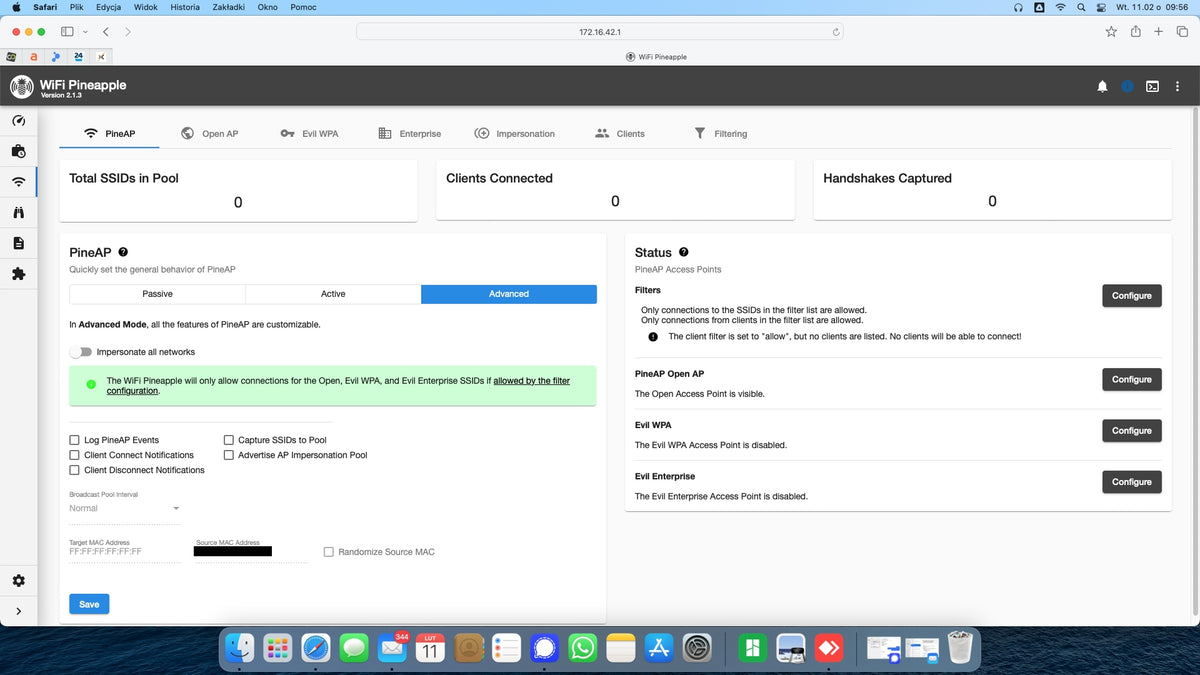
Task: Open Mail from the Dock
Action: click(392, 648)
